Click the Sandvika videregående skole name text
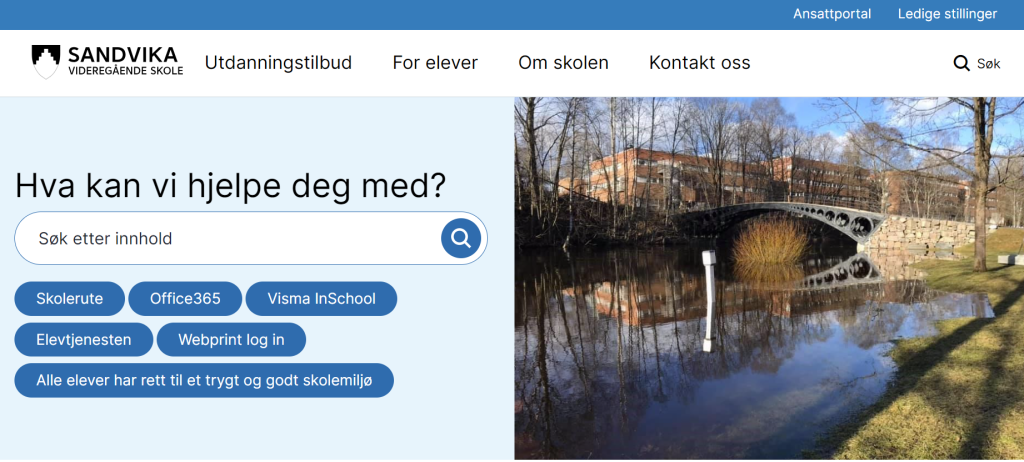The height and width of the screenshot is (462, 1024). coord(124,62)
